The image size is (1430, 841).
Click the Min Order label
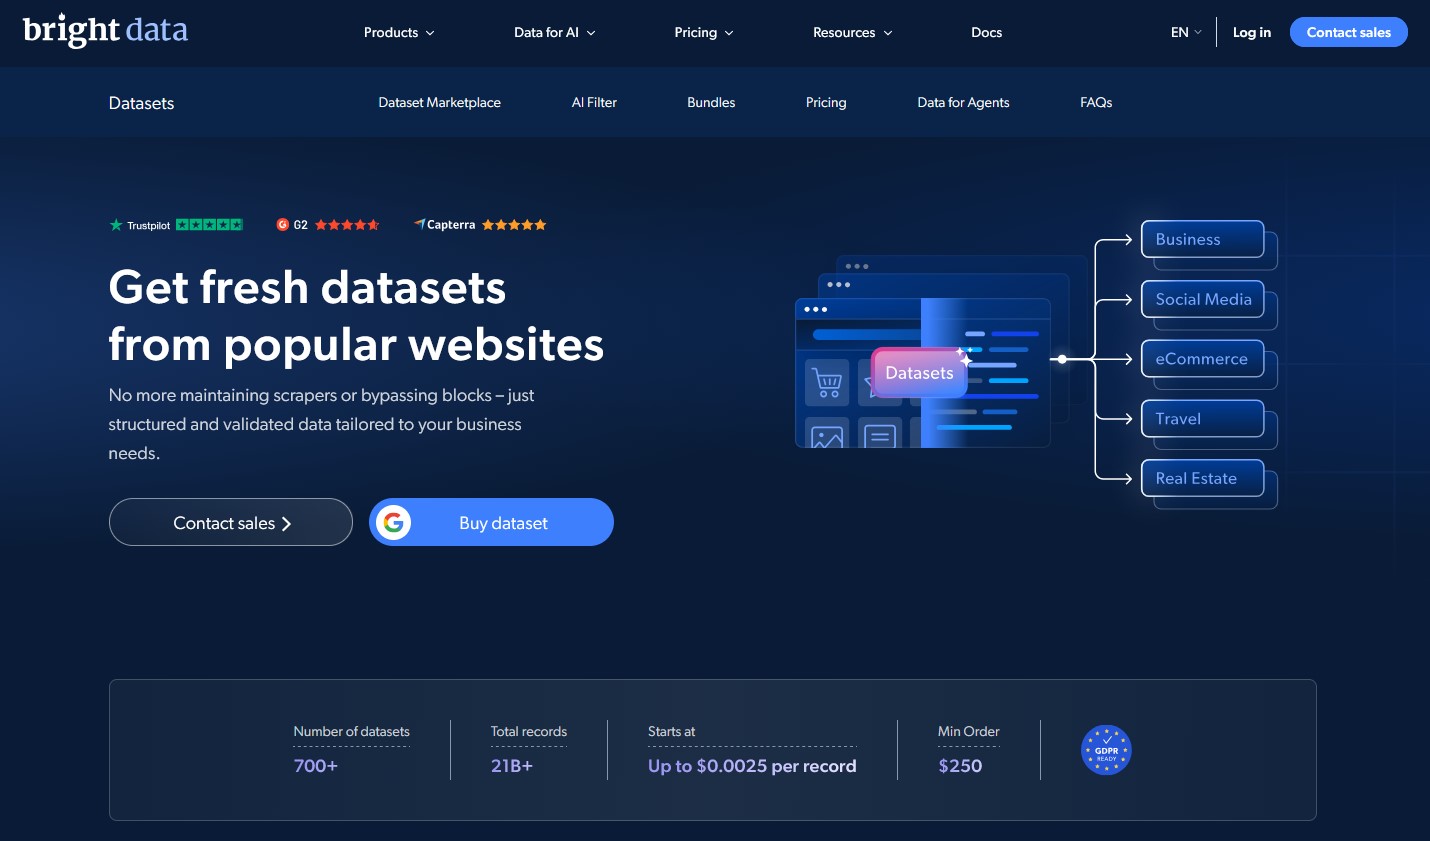(969, 731)
